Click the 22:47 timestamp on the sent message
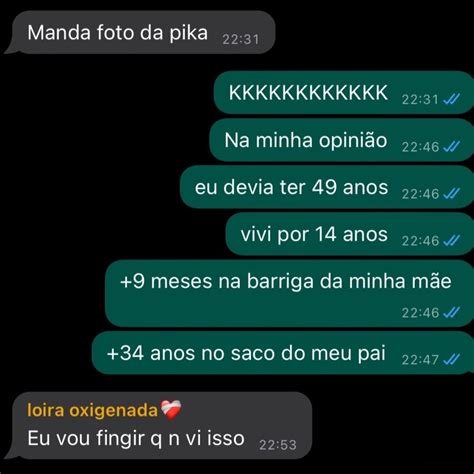This screenshot has width=474, height=474. (420, 360)
